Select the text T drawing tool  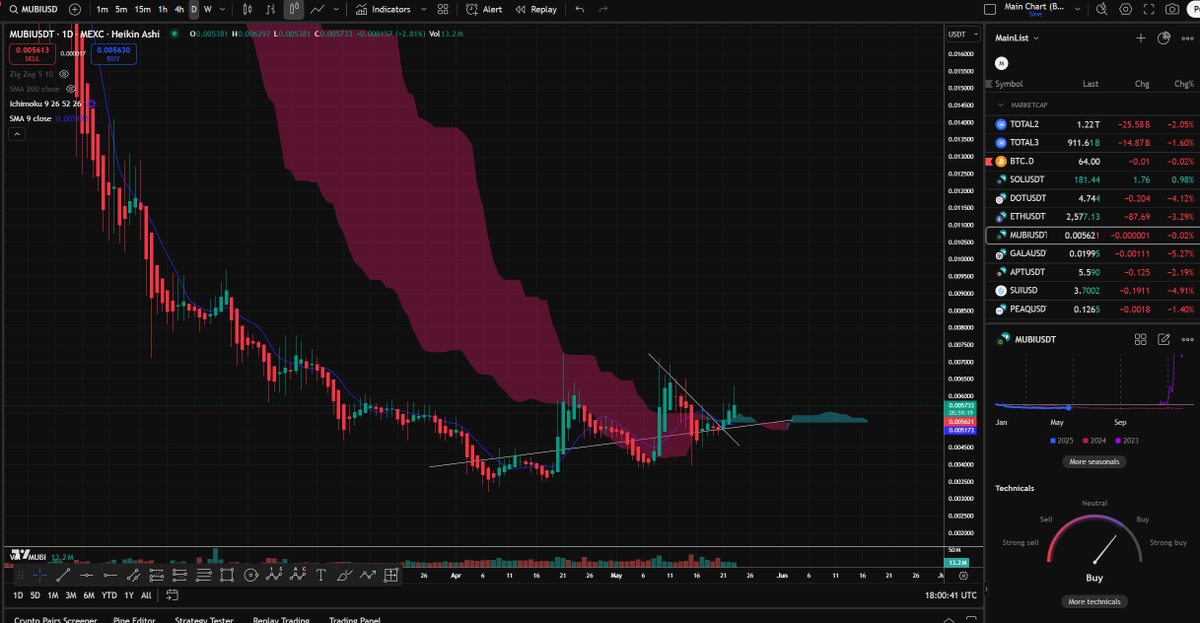(320, 575)
